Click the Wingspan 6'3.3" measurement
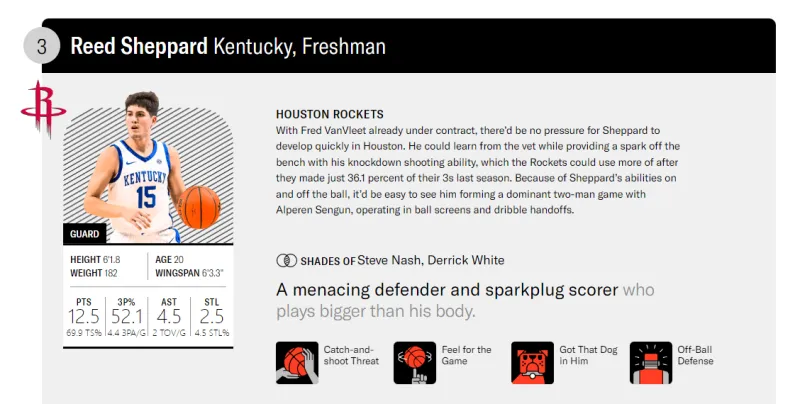800x404 pixels. (x=189, y=273)
